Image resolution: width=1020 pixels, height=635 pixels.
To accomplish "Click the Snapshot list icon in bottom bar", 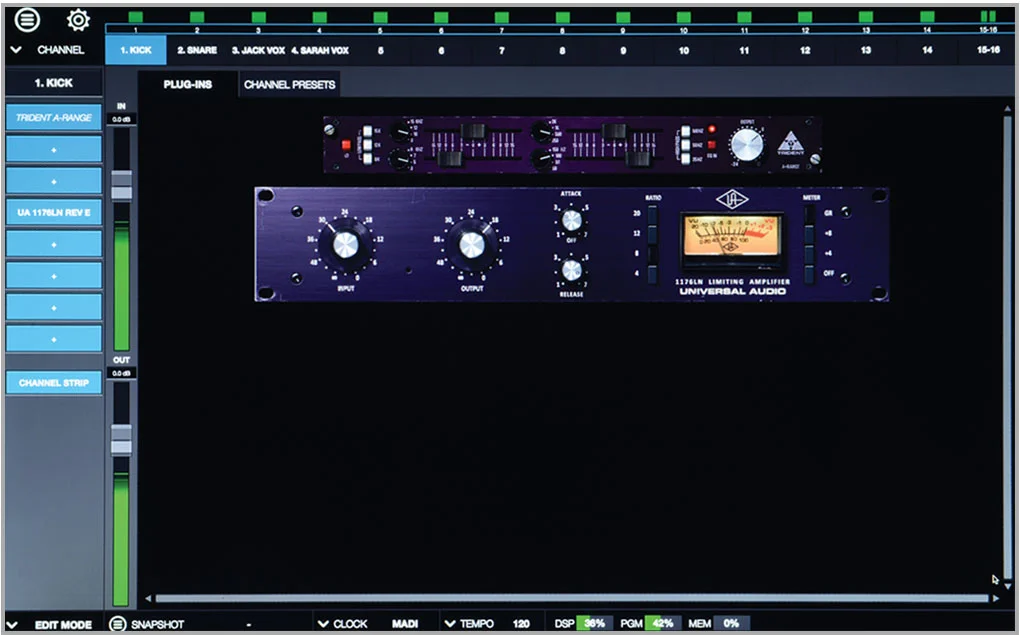I will pos(117,624).
